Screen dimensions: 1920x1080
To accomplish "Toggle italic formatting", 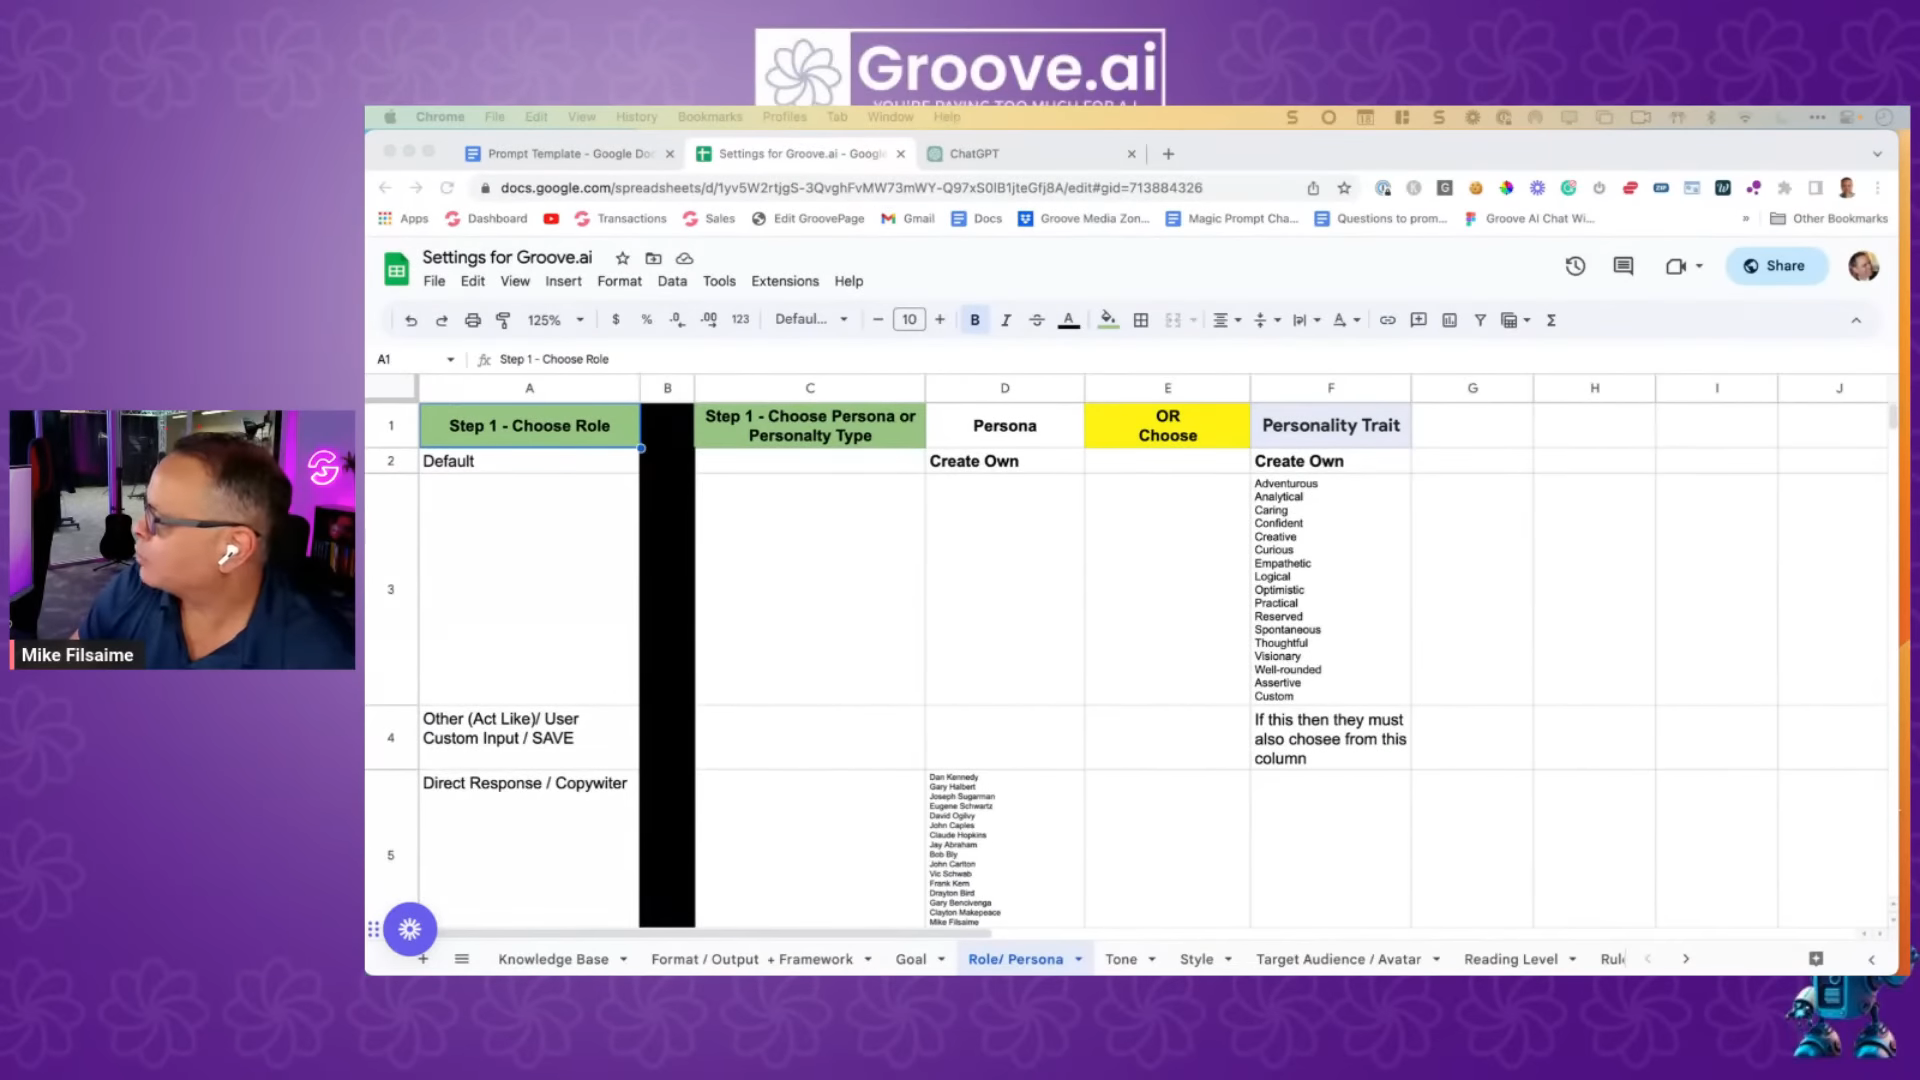I will [x=1006, y=320].
